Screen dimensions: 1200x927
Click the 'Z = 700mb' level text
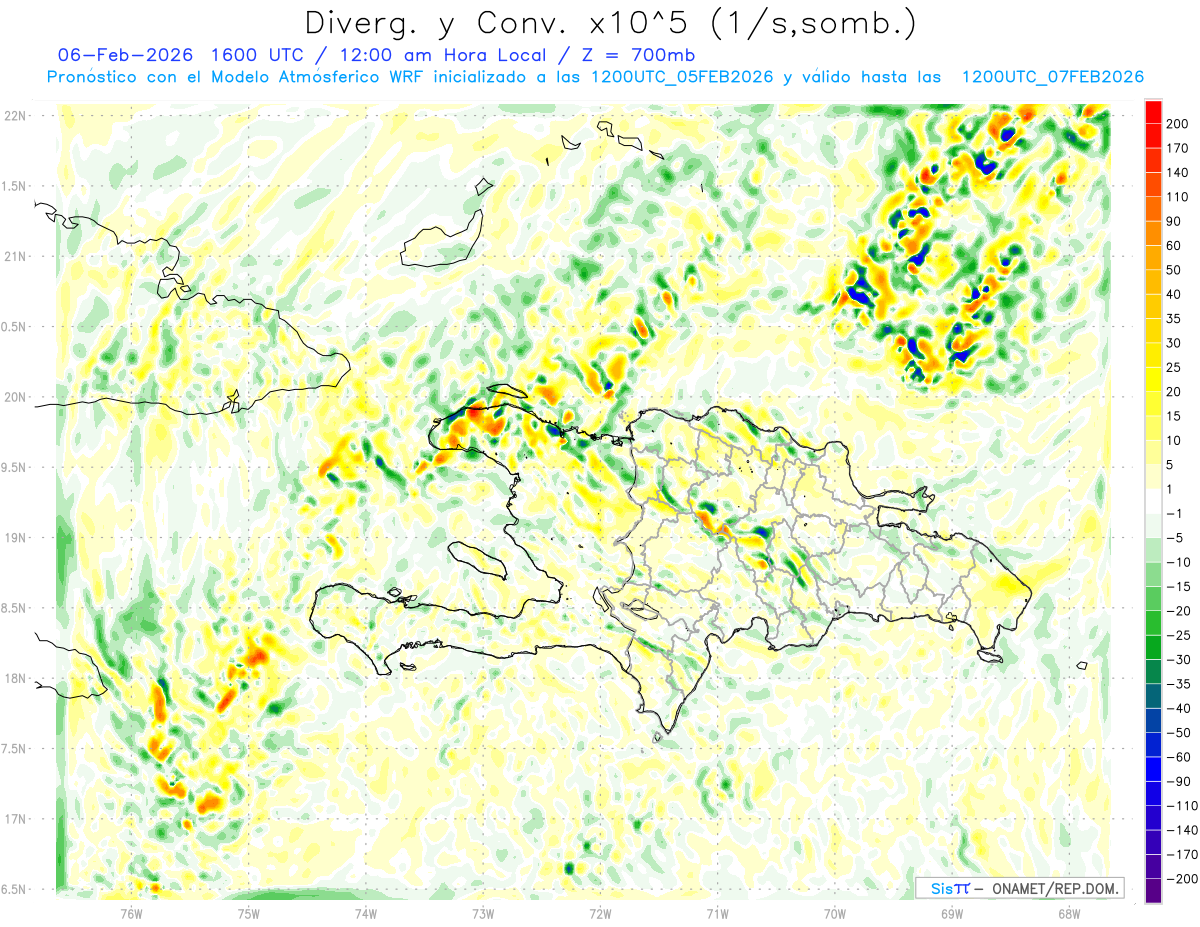(634, 55)
